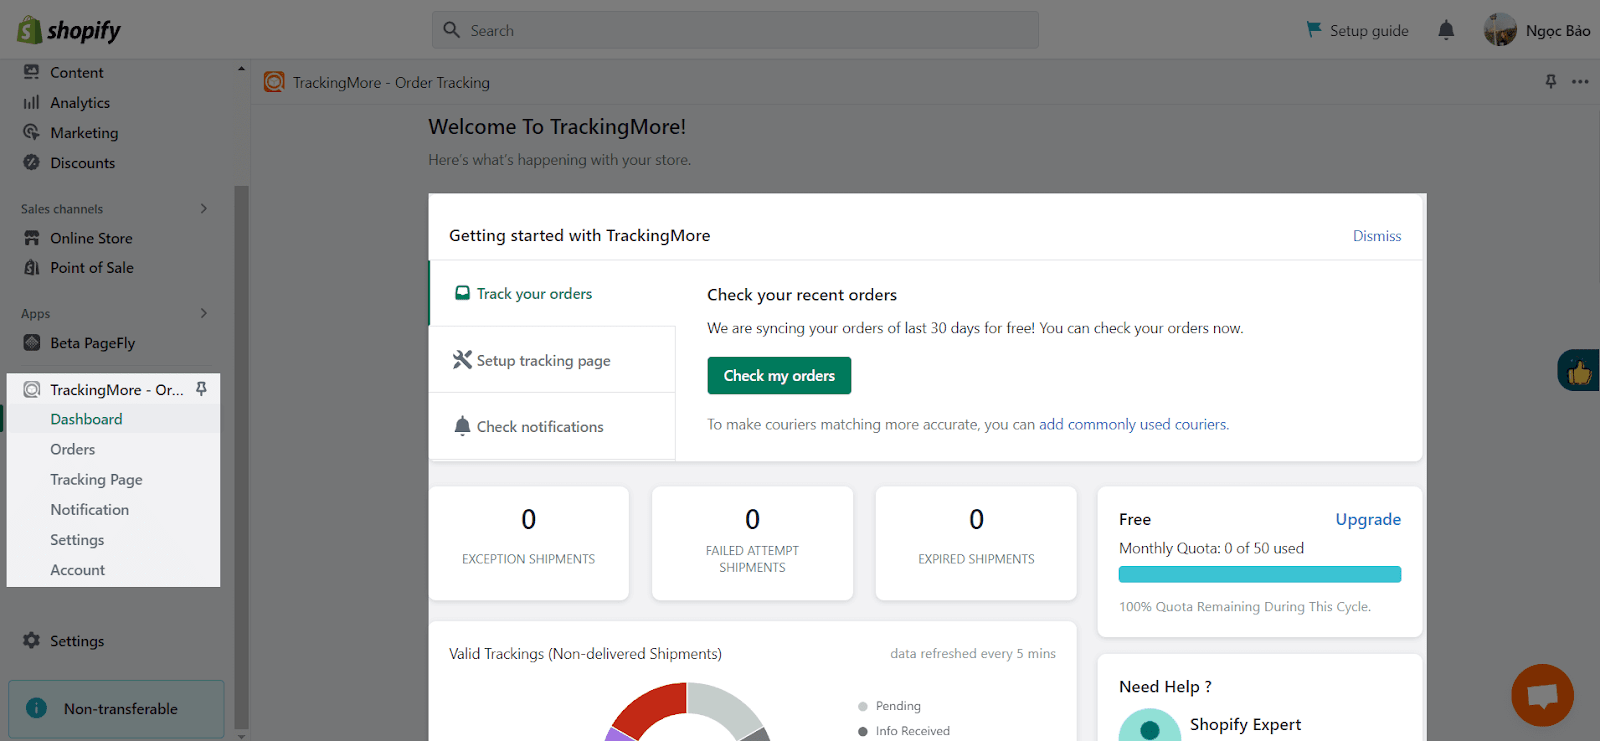The width and height of the screenshot is (1600, 741).
Task: Select the Track your orders tab
Action: pos(552,293)
